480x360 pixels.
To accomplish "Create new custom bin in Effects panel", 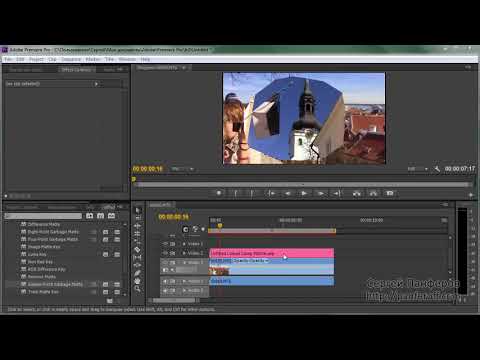I will [109, 301].
